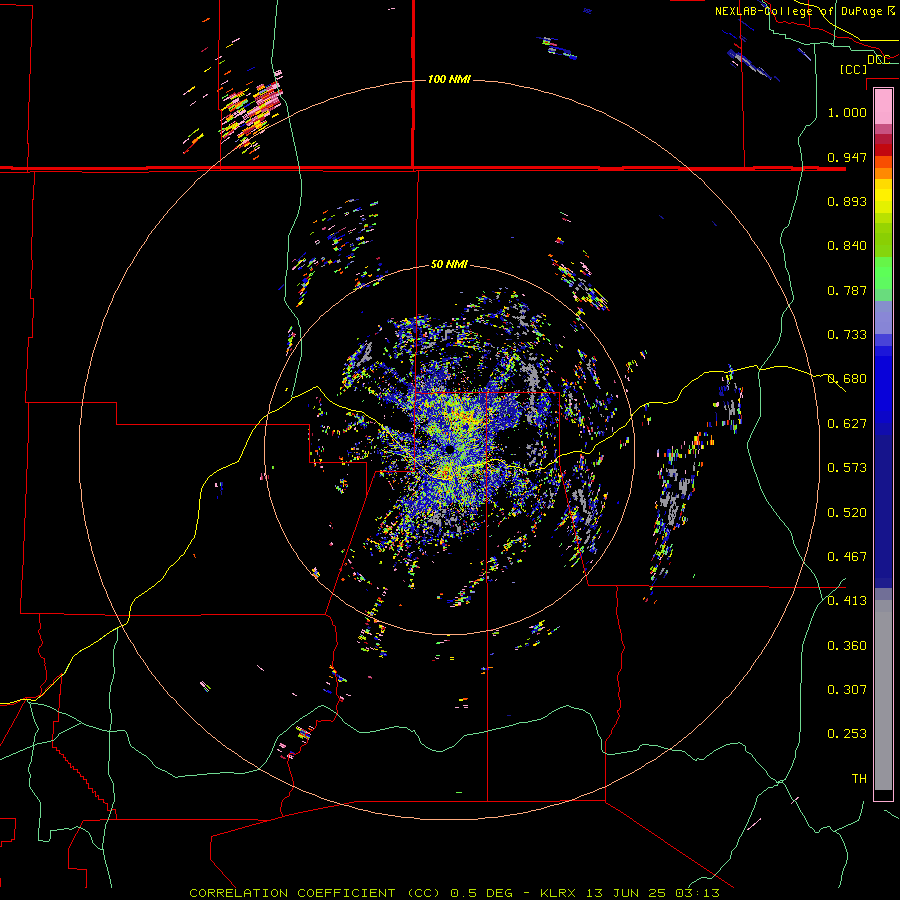Screen dimensions: 900x900
Task: Select the 0.680 scale value
Action: point(847,379)
